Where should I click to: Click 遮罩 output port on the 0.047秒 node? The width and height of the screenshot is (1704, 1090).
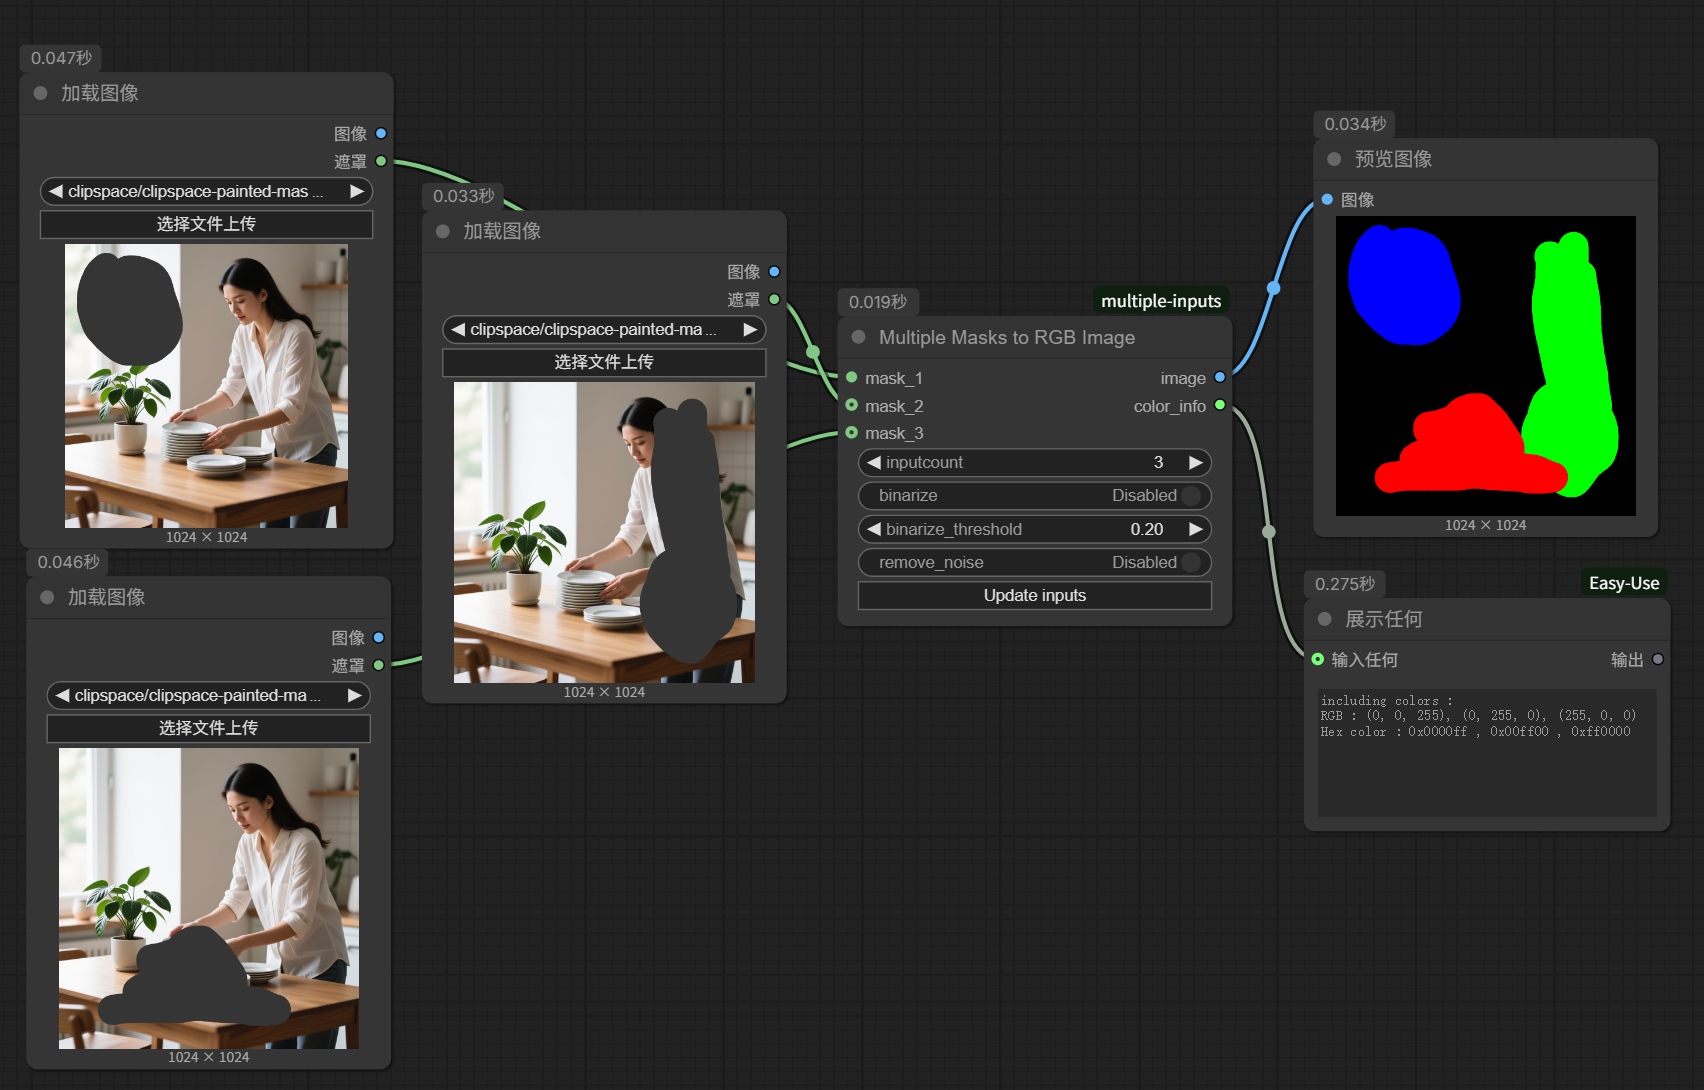coord(381,161)
